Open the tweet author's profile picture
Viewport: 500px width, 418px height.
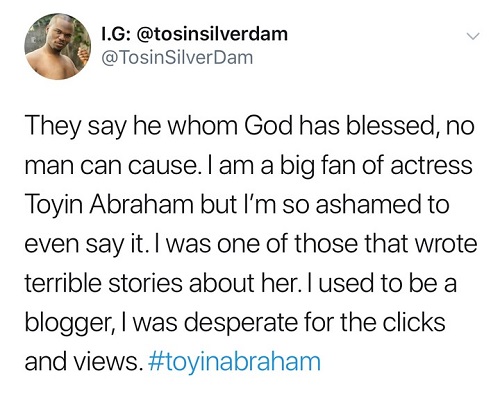58,47
